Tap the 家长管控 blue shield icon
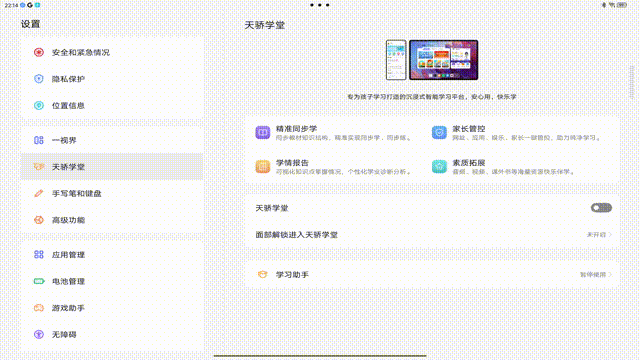 click(439, 133)
